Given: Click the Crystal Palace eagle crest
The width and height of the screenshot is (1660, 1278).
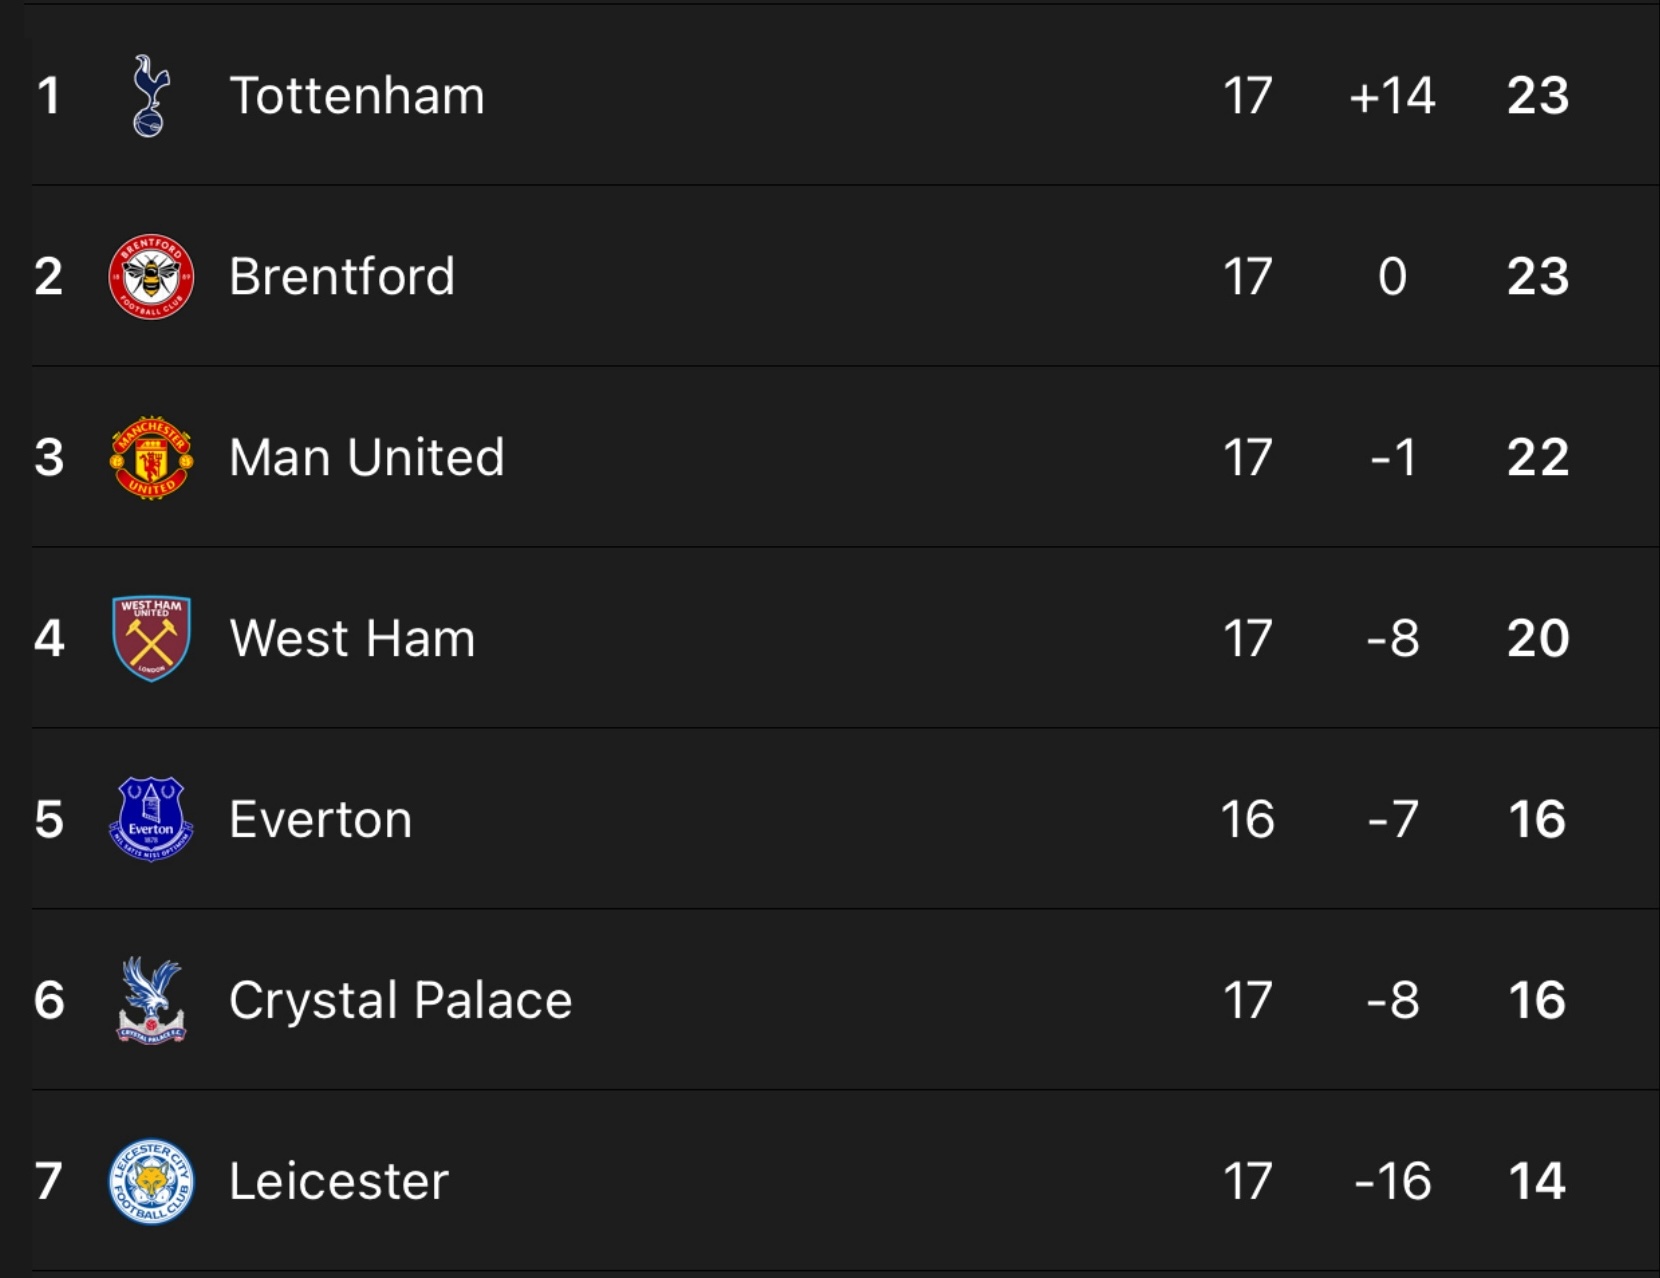Looking at the screenshot, I should click(151, 1000).
